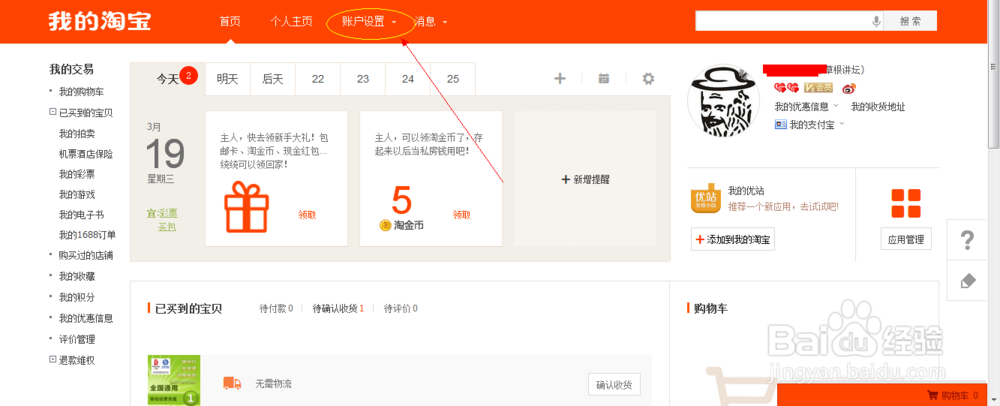Open 我的1688订单 in sidebar
The image size is (1000, 406).
click(x=87, y=235)
